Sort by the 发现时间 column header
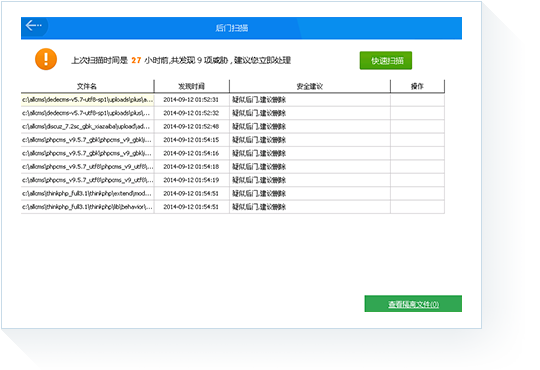Screen dimensions: 540x370 [191, 86]
